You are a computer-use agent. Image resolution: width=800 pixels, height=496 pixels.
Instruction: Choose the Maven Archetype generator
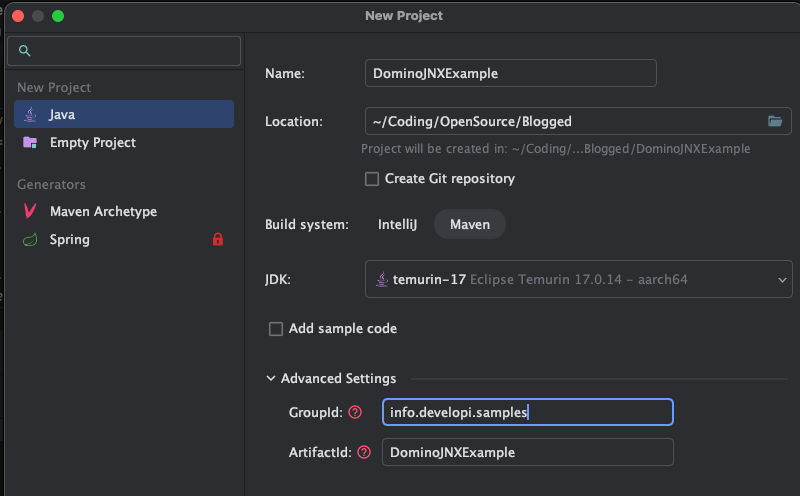[102, 211]
